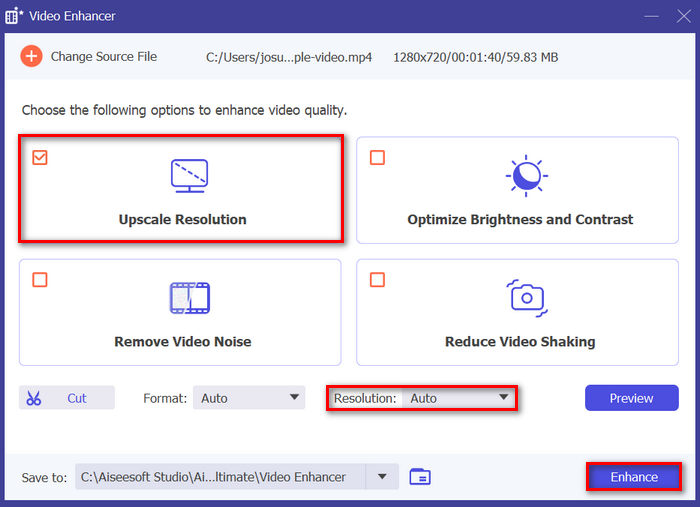Image resolution: width=700 pixels, height=507 pixels.
Task: Open the Format dropdown set to Auto
Action: click(249, 398)
